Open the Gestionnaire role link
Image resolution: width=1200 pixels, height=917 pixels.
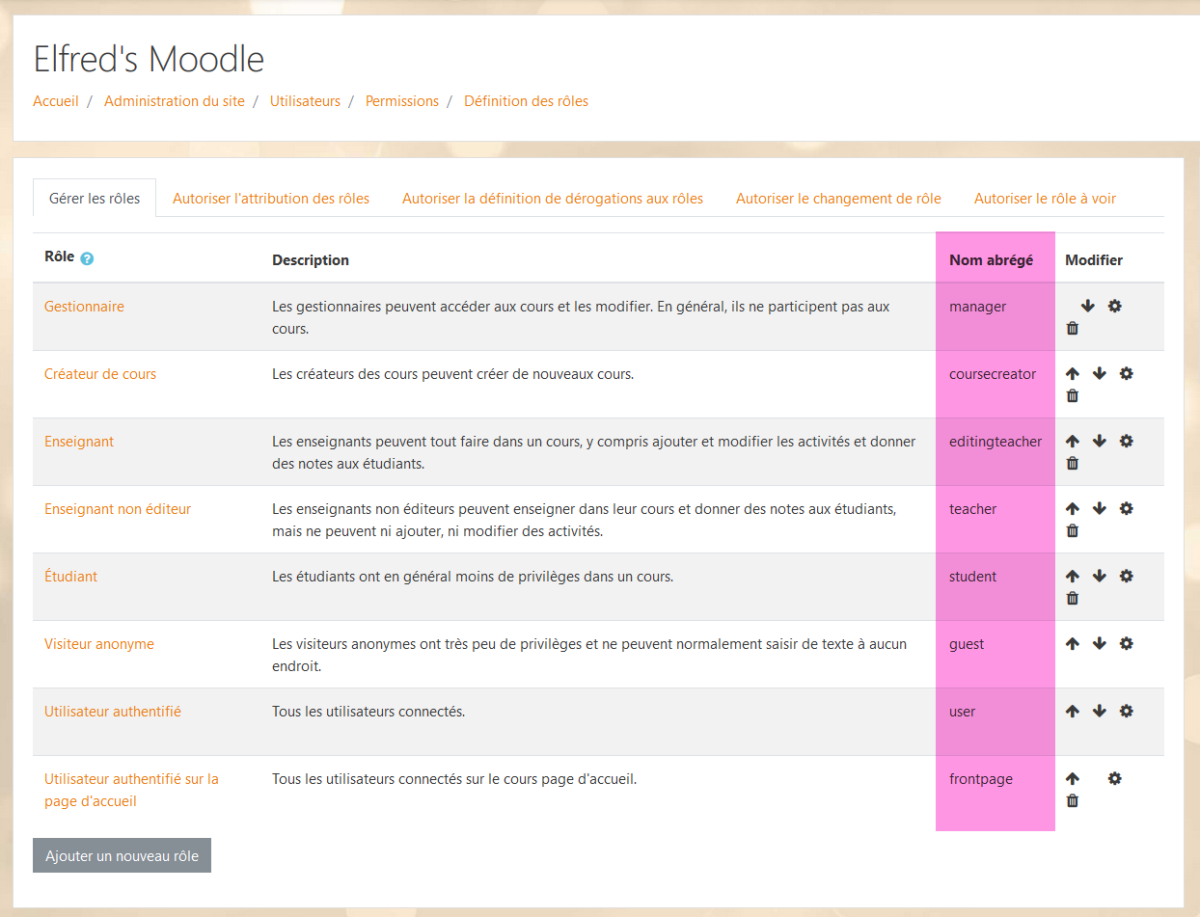pyautogui.click(x=84, y=306)
